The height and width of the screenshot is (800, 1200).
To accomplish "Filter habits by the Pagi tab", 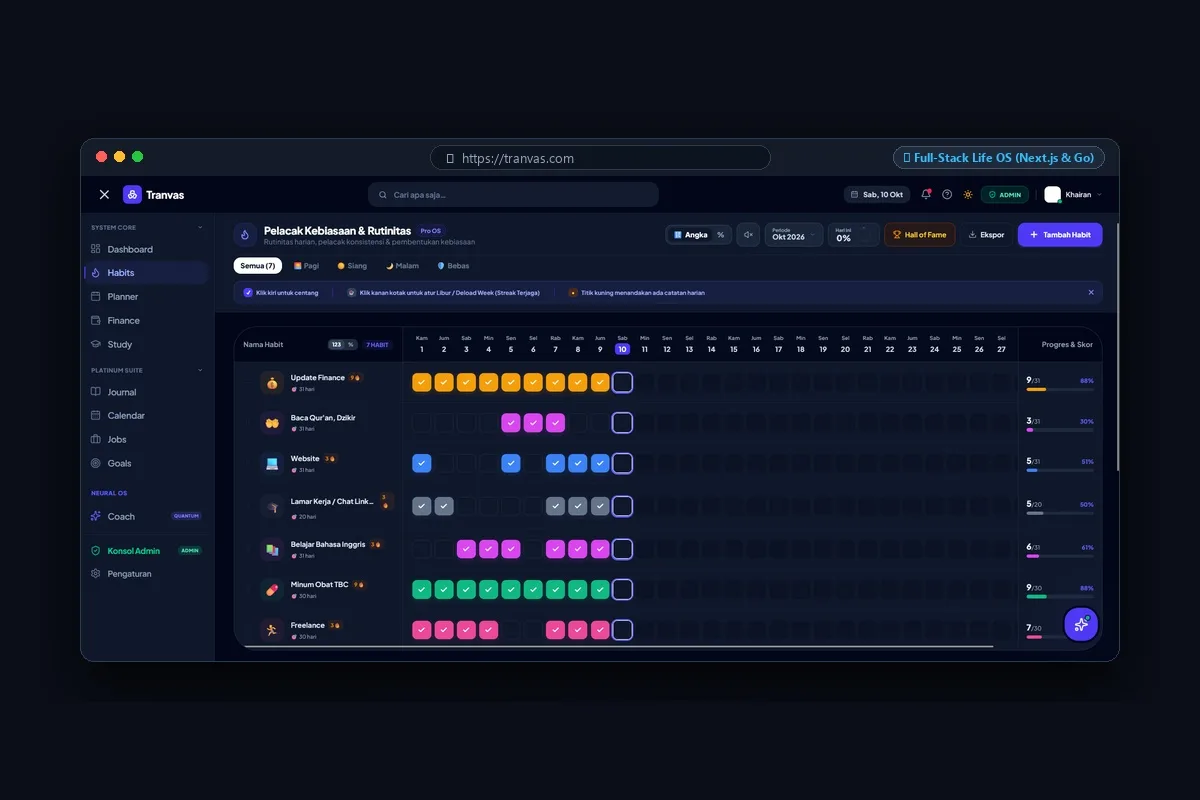I will point(307,266).
